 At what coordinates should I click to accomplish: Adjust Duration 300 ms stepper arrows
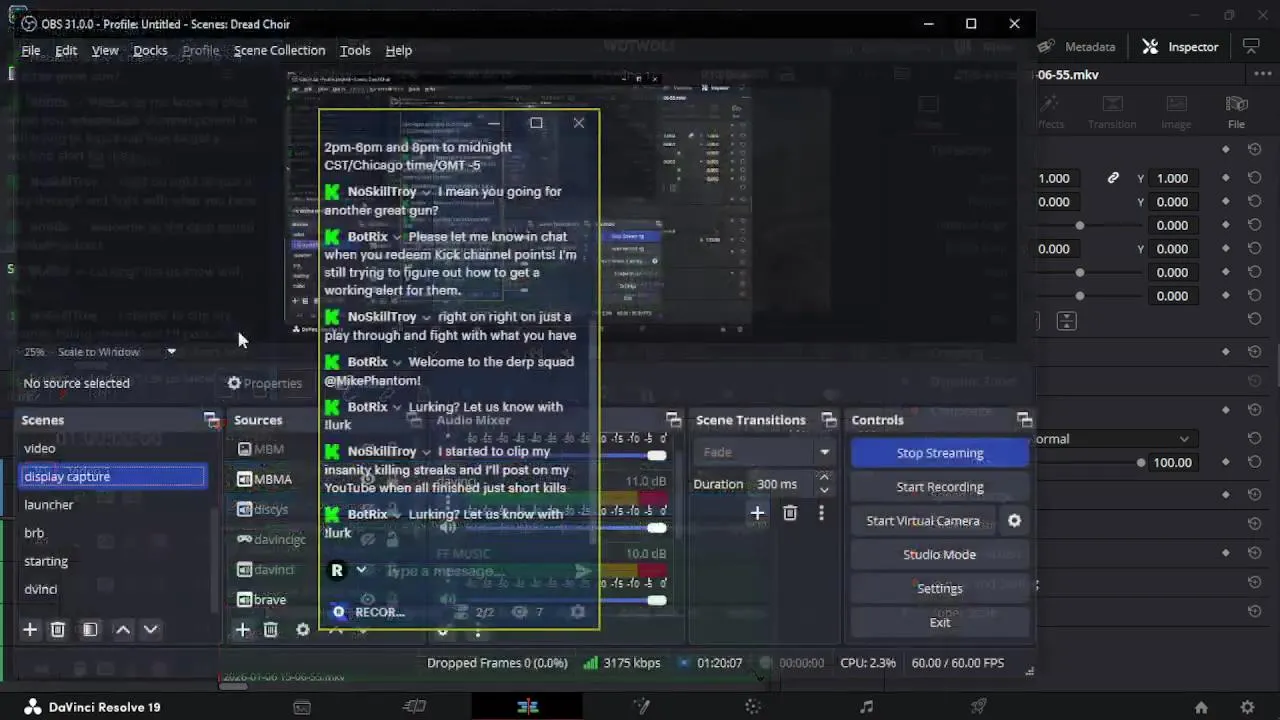(x=824, y=484)
